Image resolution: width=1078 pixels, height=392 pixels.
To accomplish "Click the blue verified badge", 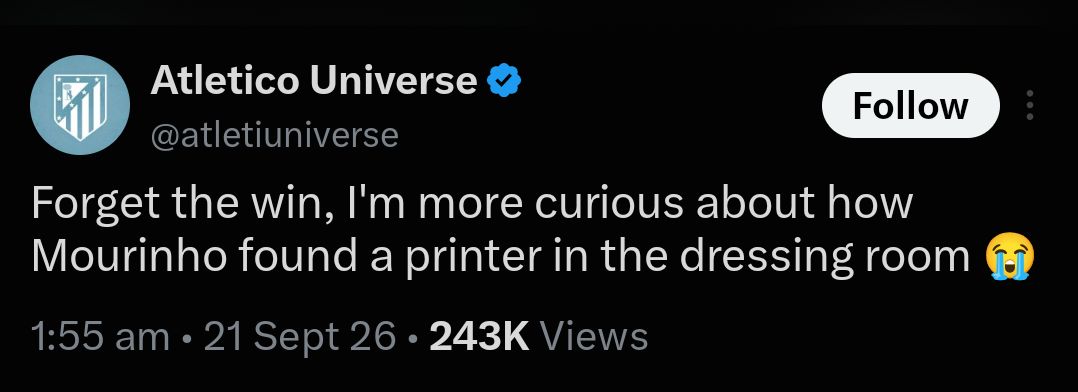I will tap(504, 80).
